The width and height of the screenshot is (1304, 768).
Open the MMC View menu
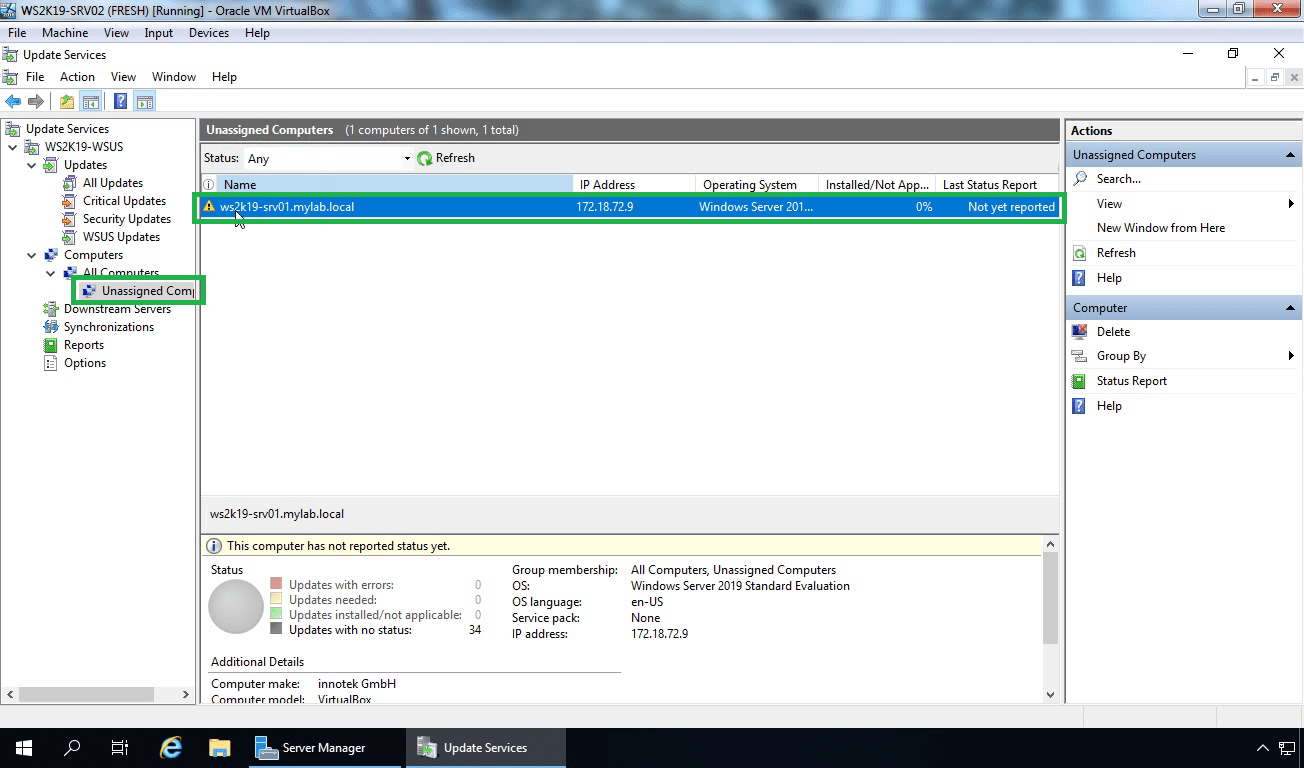[x=123, y=77]
